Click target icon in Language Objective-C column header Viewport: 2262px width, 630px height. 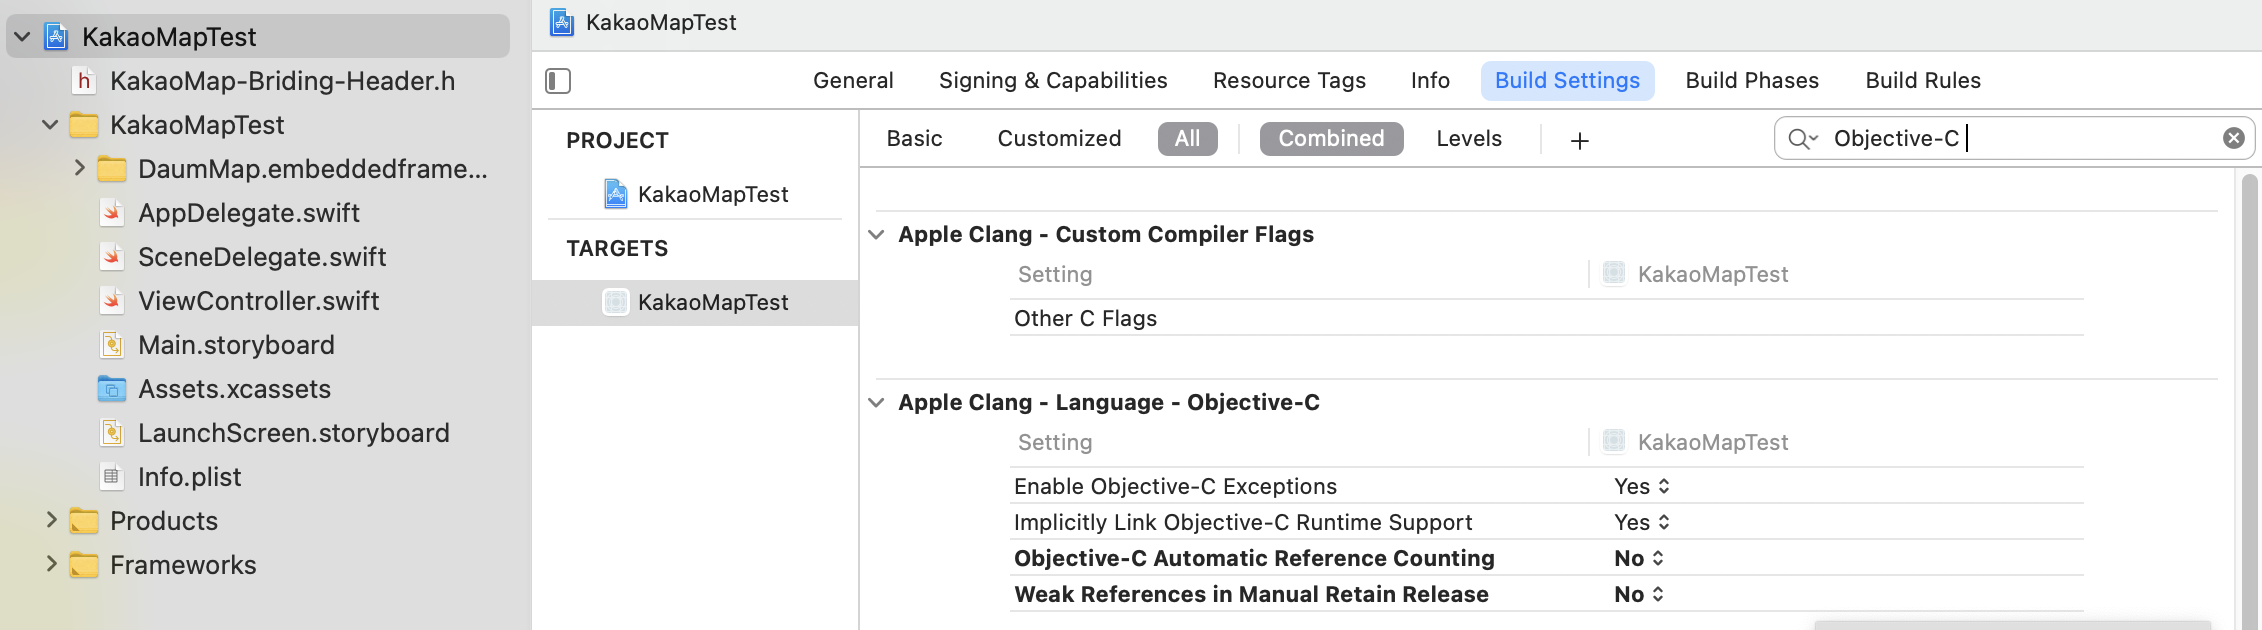(x=1614, y=441)
